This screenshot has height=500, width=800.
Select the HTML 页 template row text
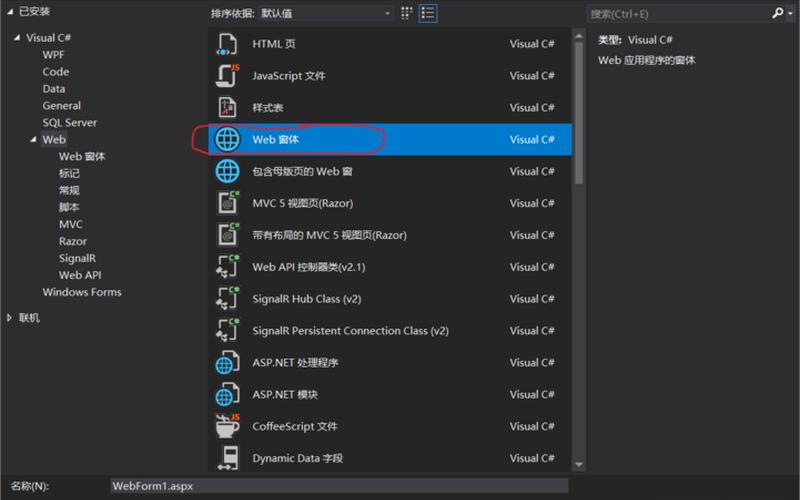click(x=274, y=44)
